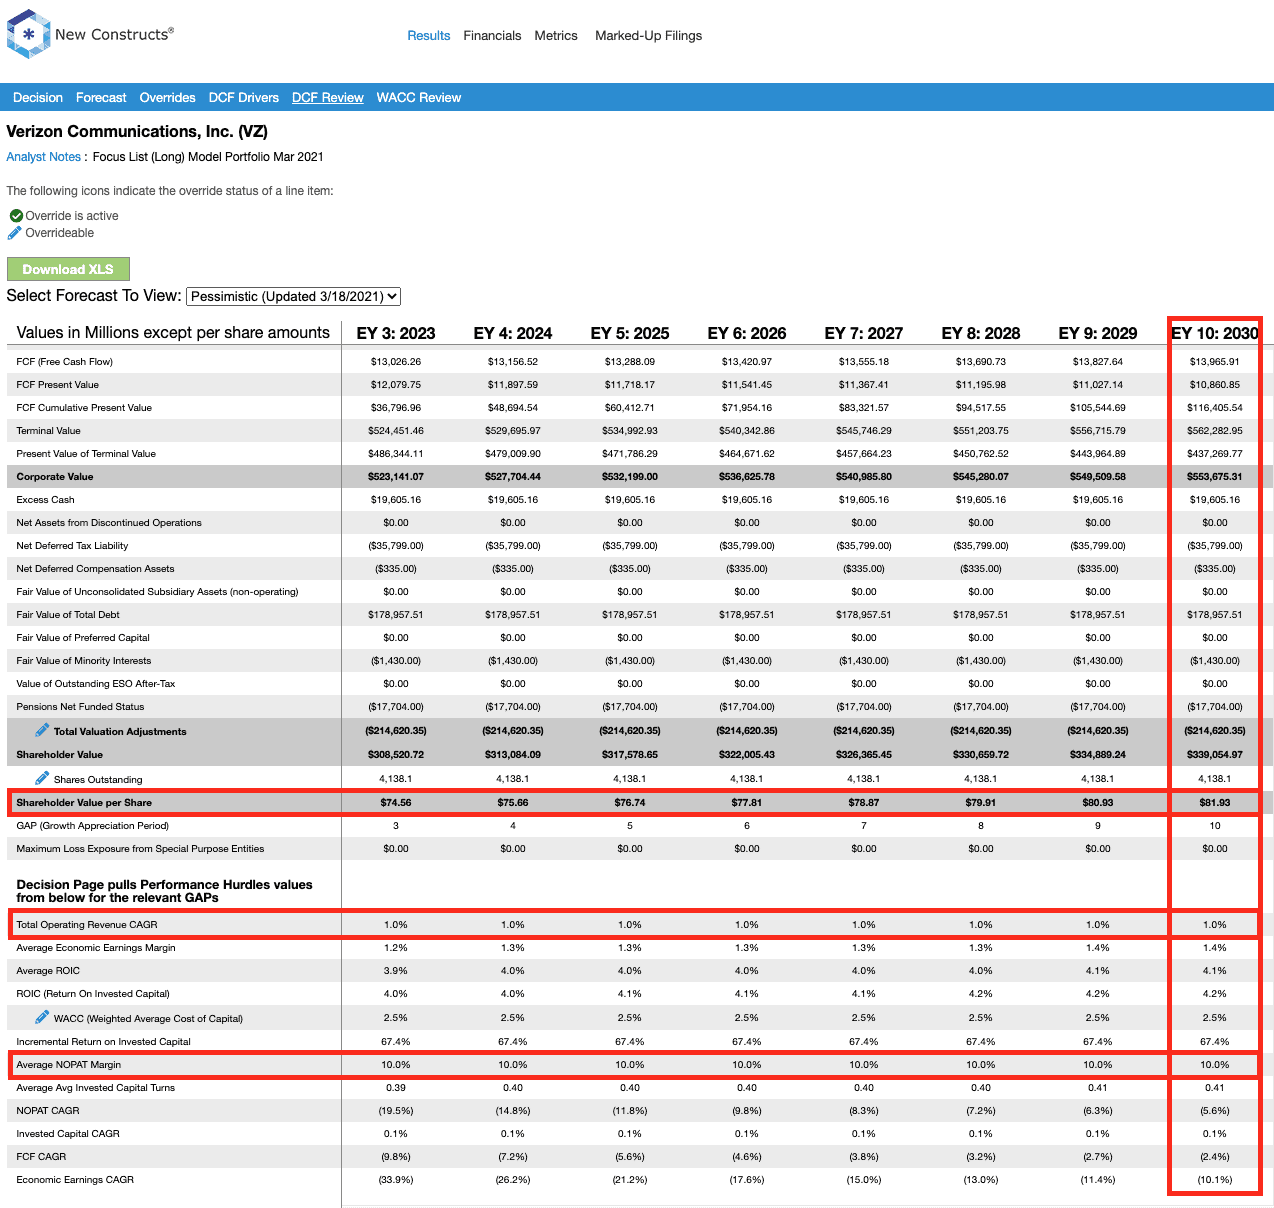This screenshot has width=1274, height=1208.
Task: Open the Financials menu
Action: 492,36
